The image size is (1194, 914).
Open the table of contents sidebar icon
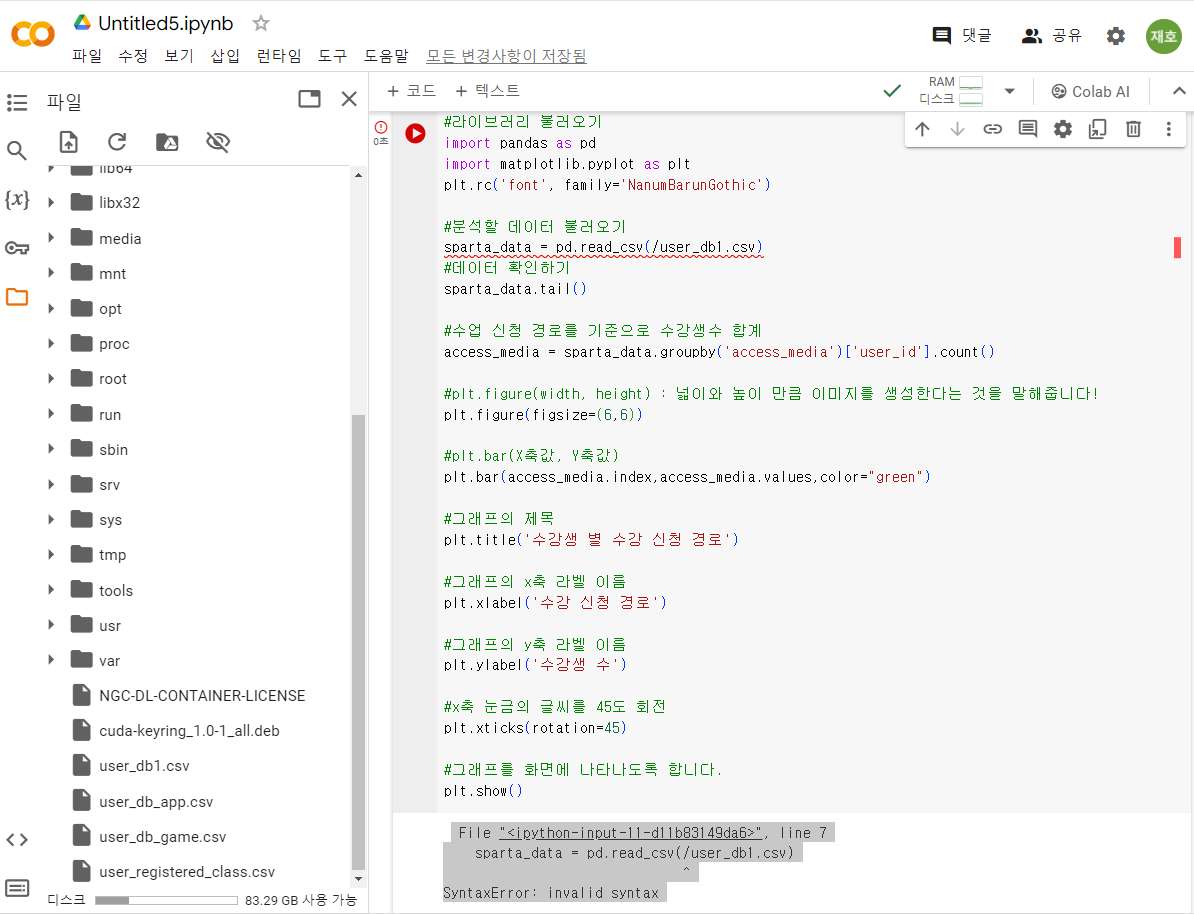[17, 103]
